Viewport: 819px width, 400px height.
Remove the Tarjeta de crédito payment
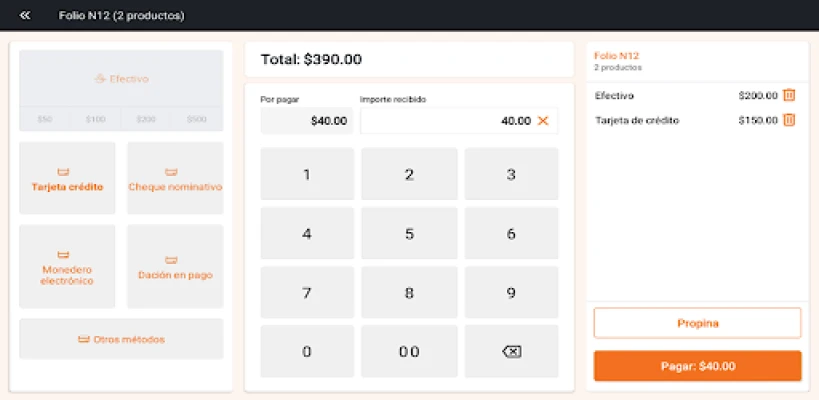[789, 120]
